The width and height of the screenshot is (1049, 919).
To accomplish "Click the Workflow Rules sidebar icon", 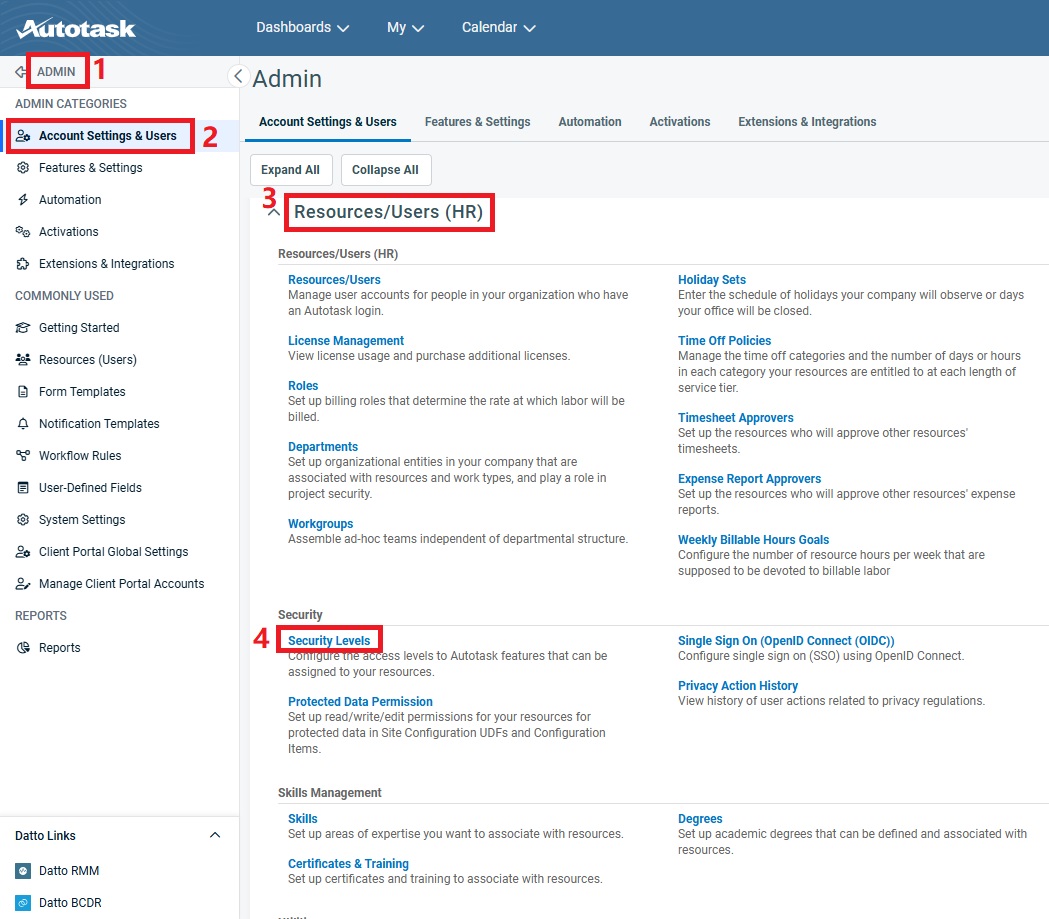I will point(23,456).
